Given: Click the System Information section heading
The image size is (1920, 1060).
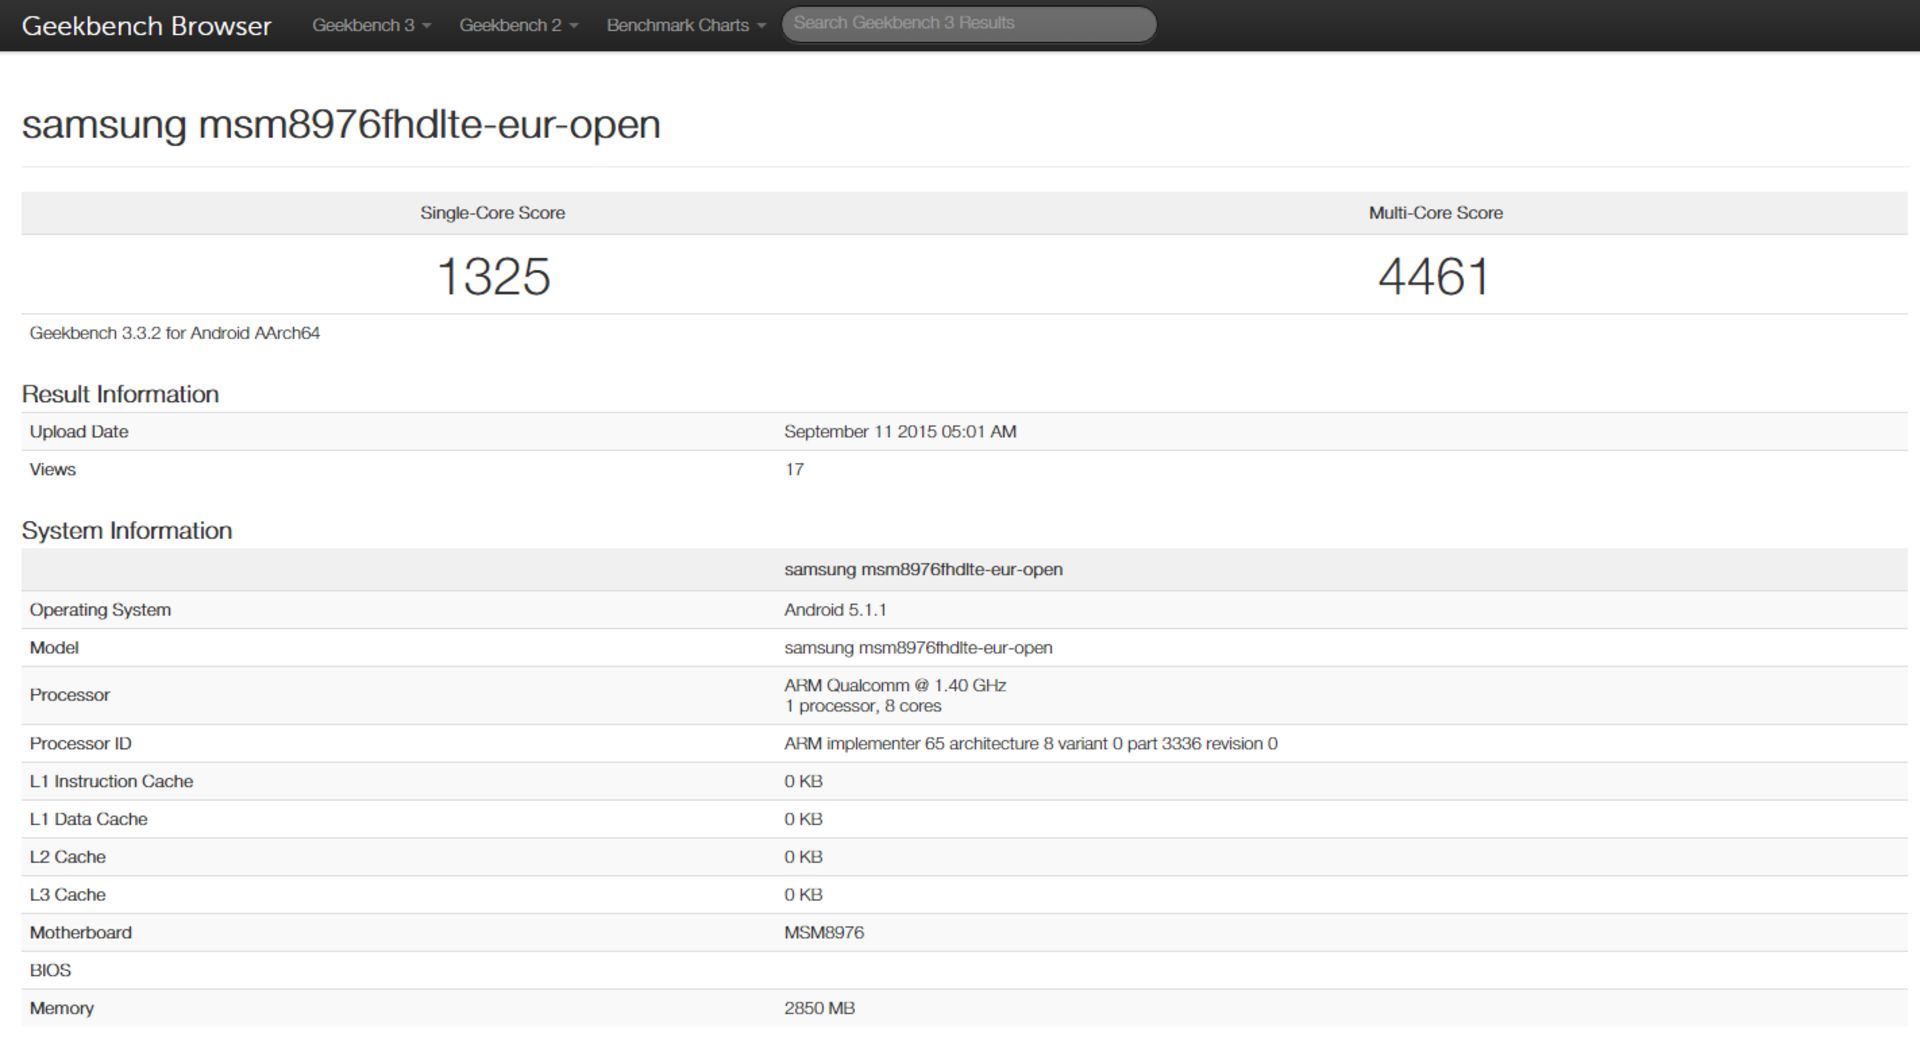Looking at the screenshot, I should 127,531.
